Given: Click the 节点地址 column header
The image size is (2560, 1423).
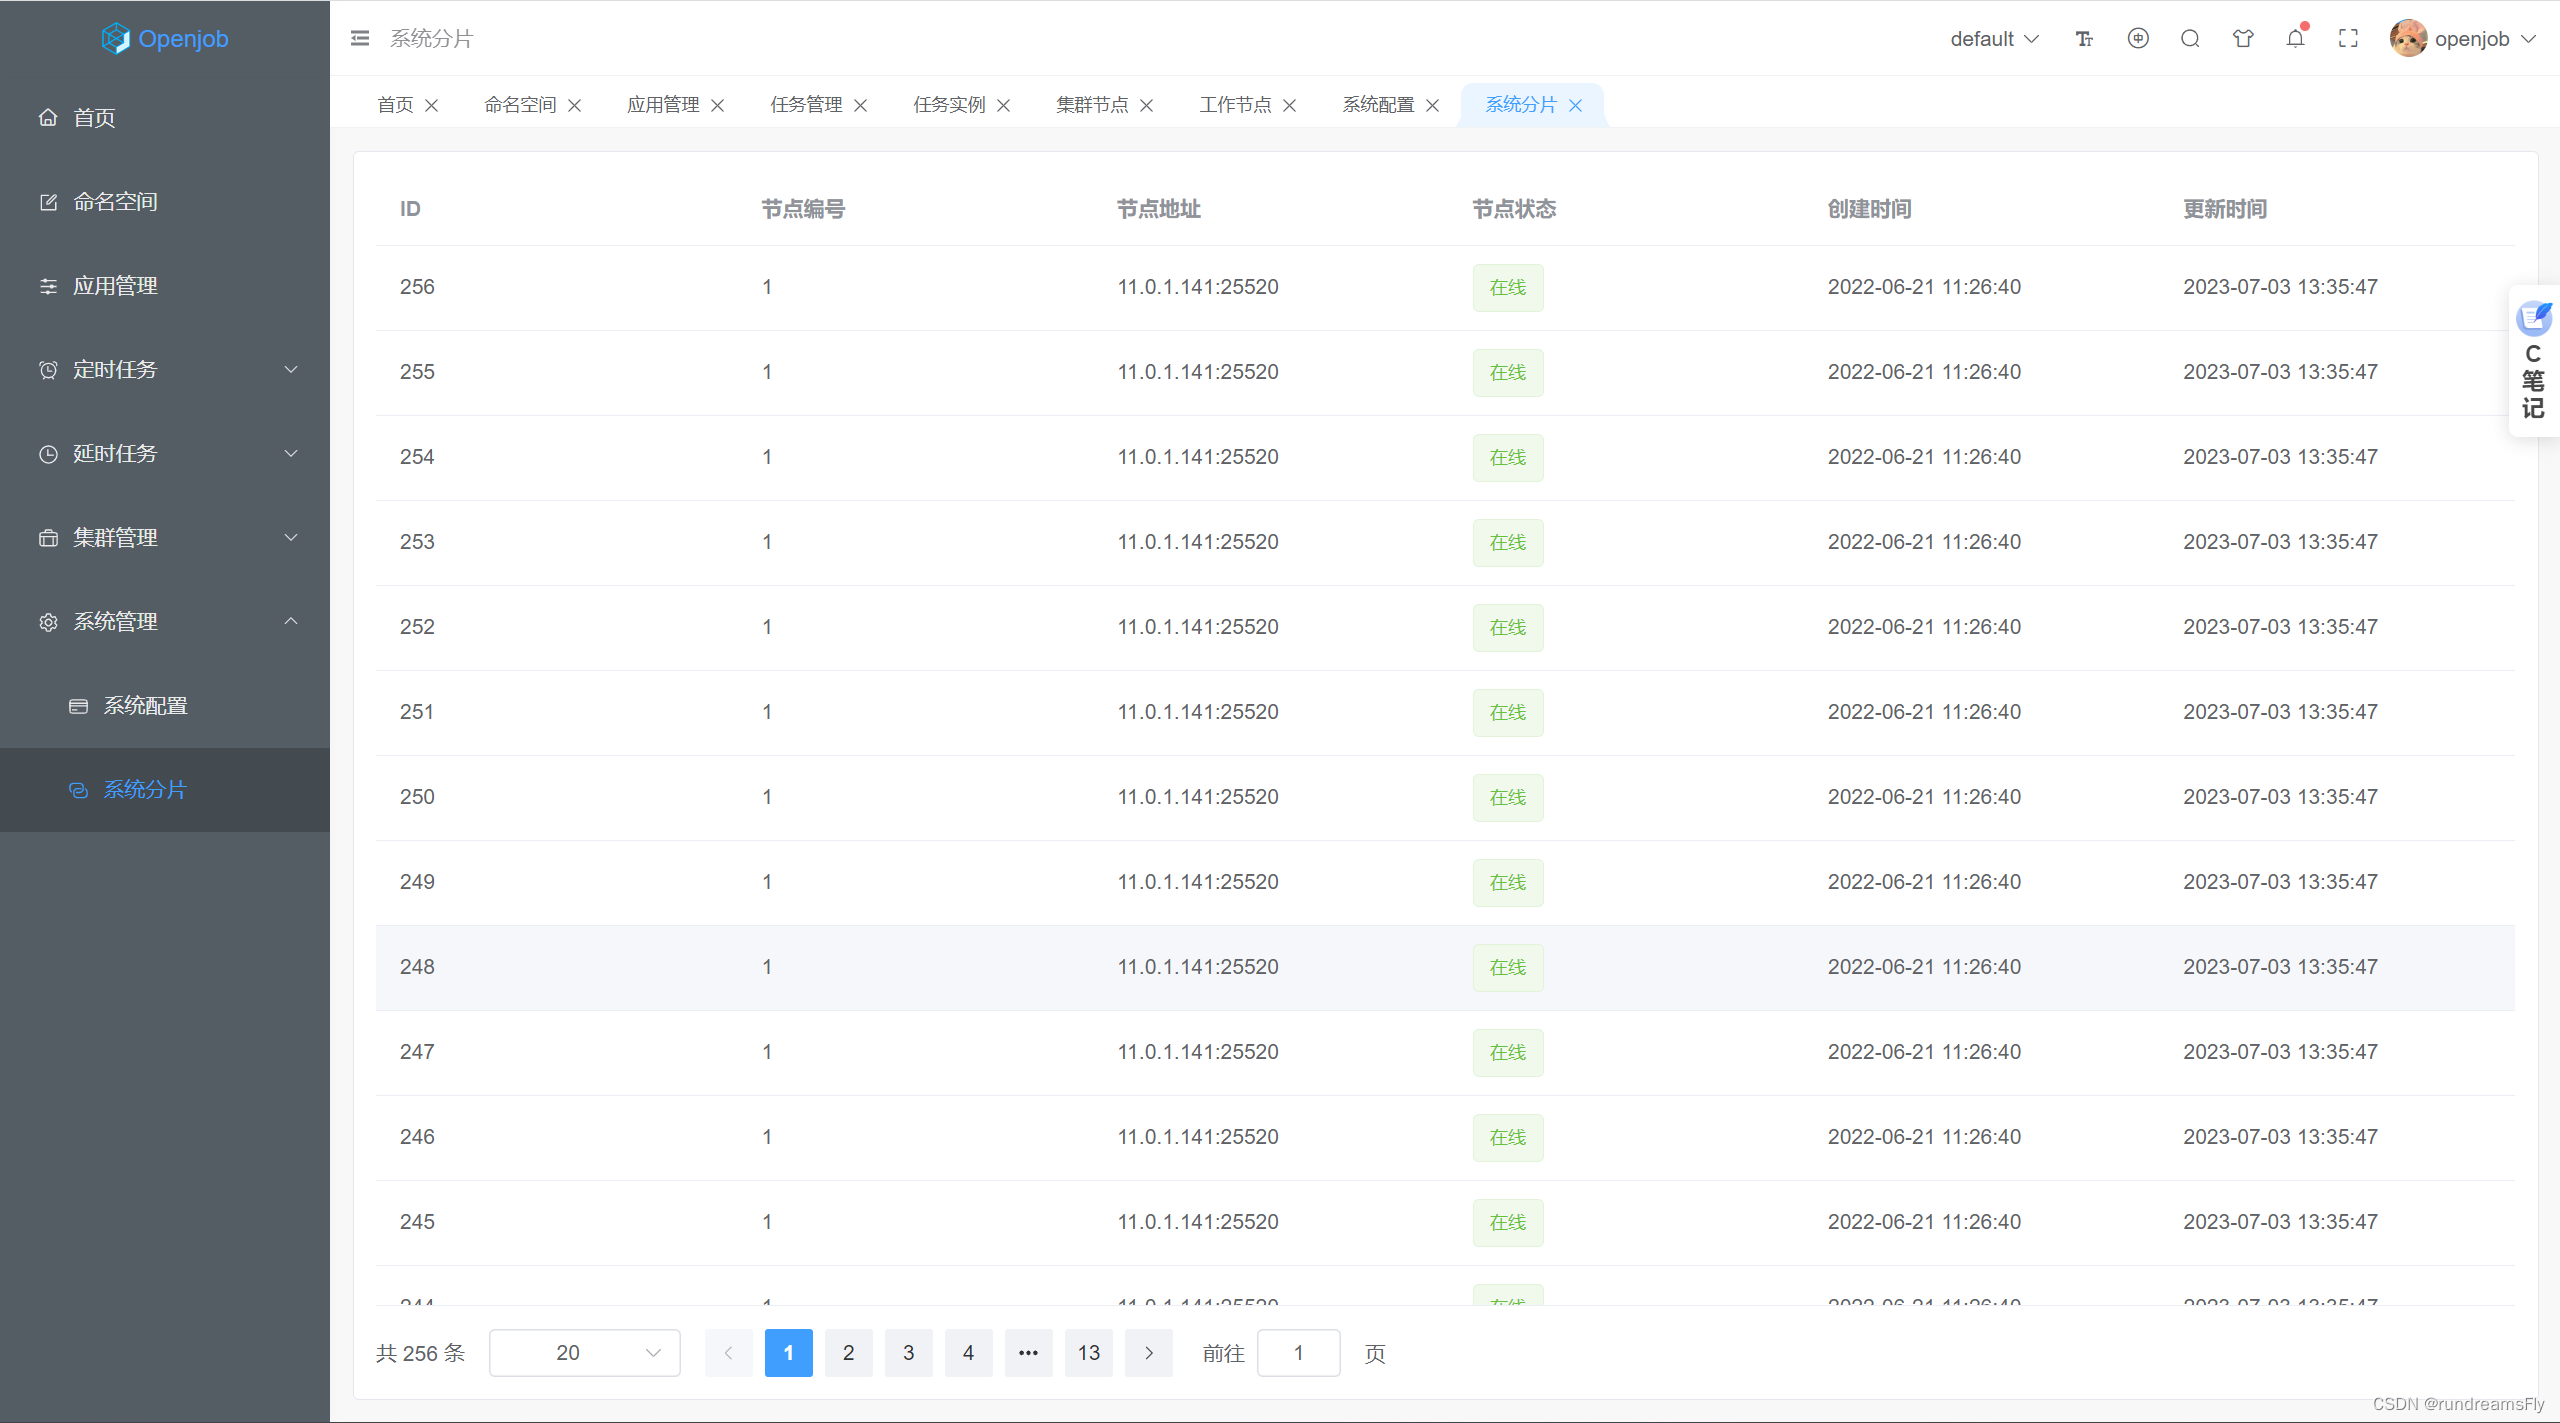Looking at the screenshot, I should tap(1159, 209).
